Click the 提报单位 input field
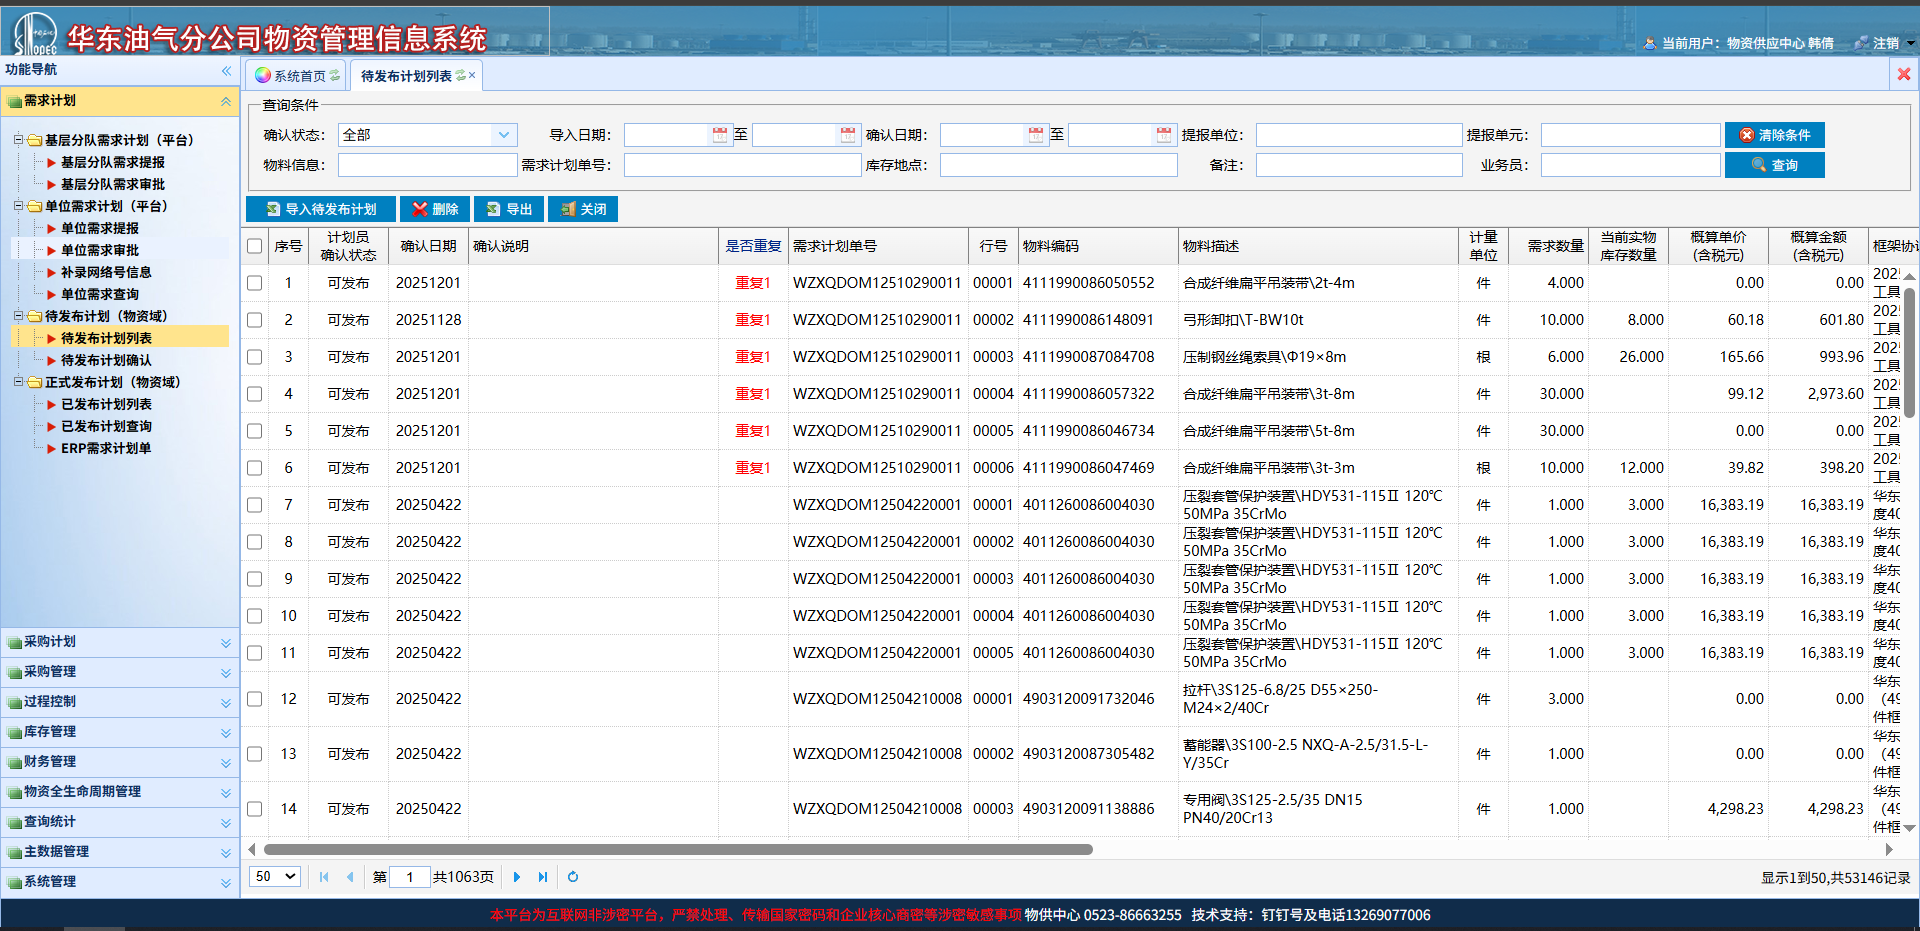Screen dimensions: 1920x931 click(x=1359, y=135)
